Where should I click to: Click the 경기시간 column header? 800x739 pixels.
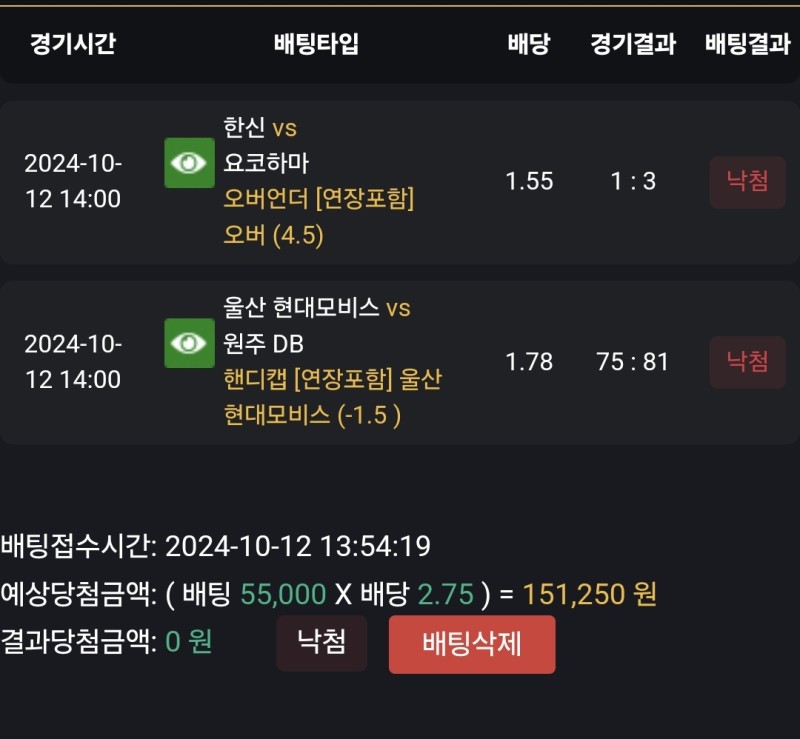[72, 44]
